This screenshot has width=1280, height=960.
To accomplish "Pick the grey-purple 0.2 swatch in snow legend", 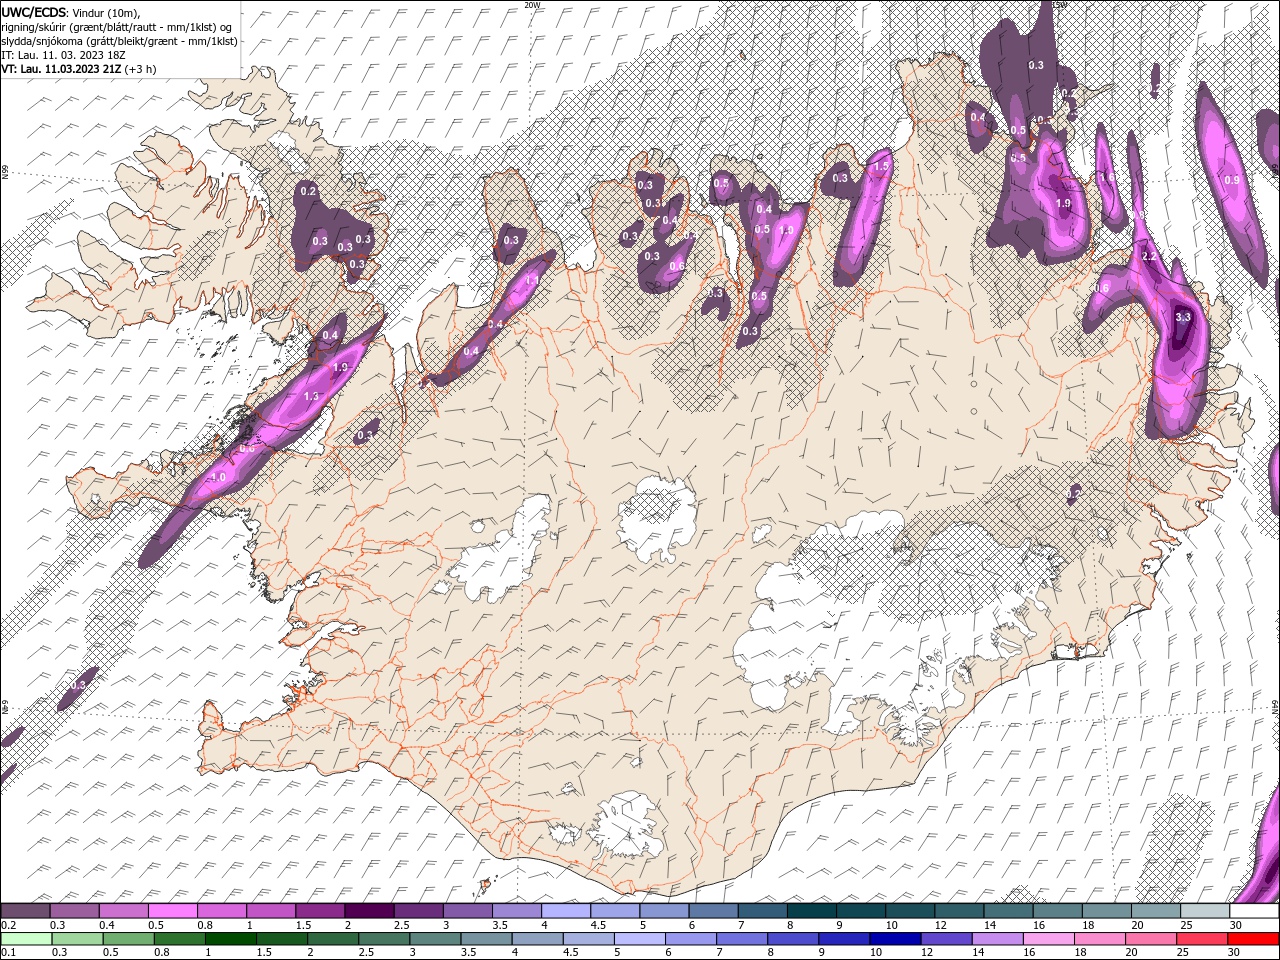I will (25, 911).
